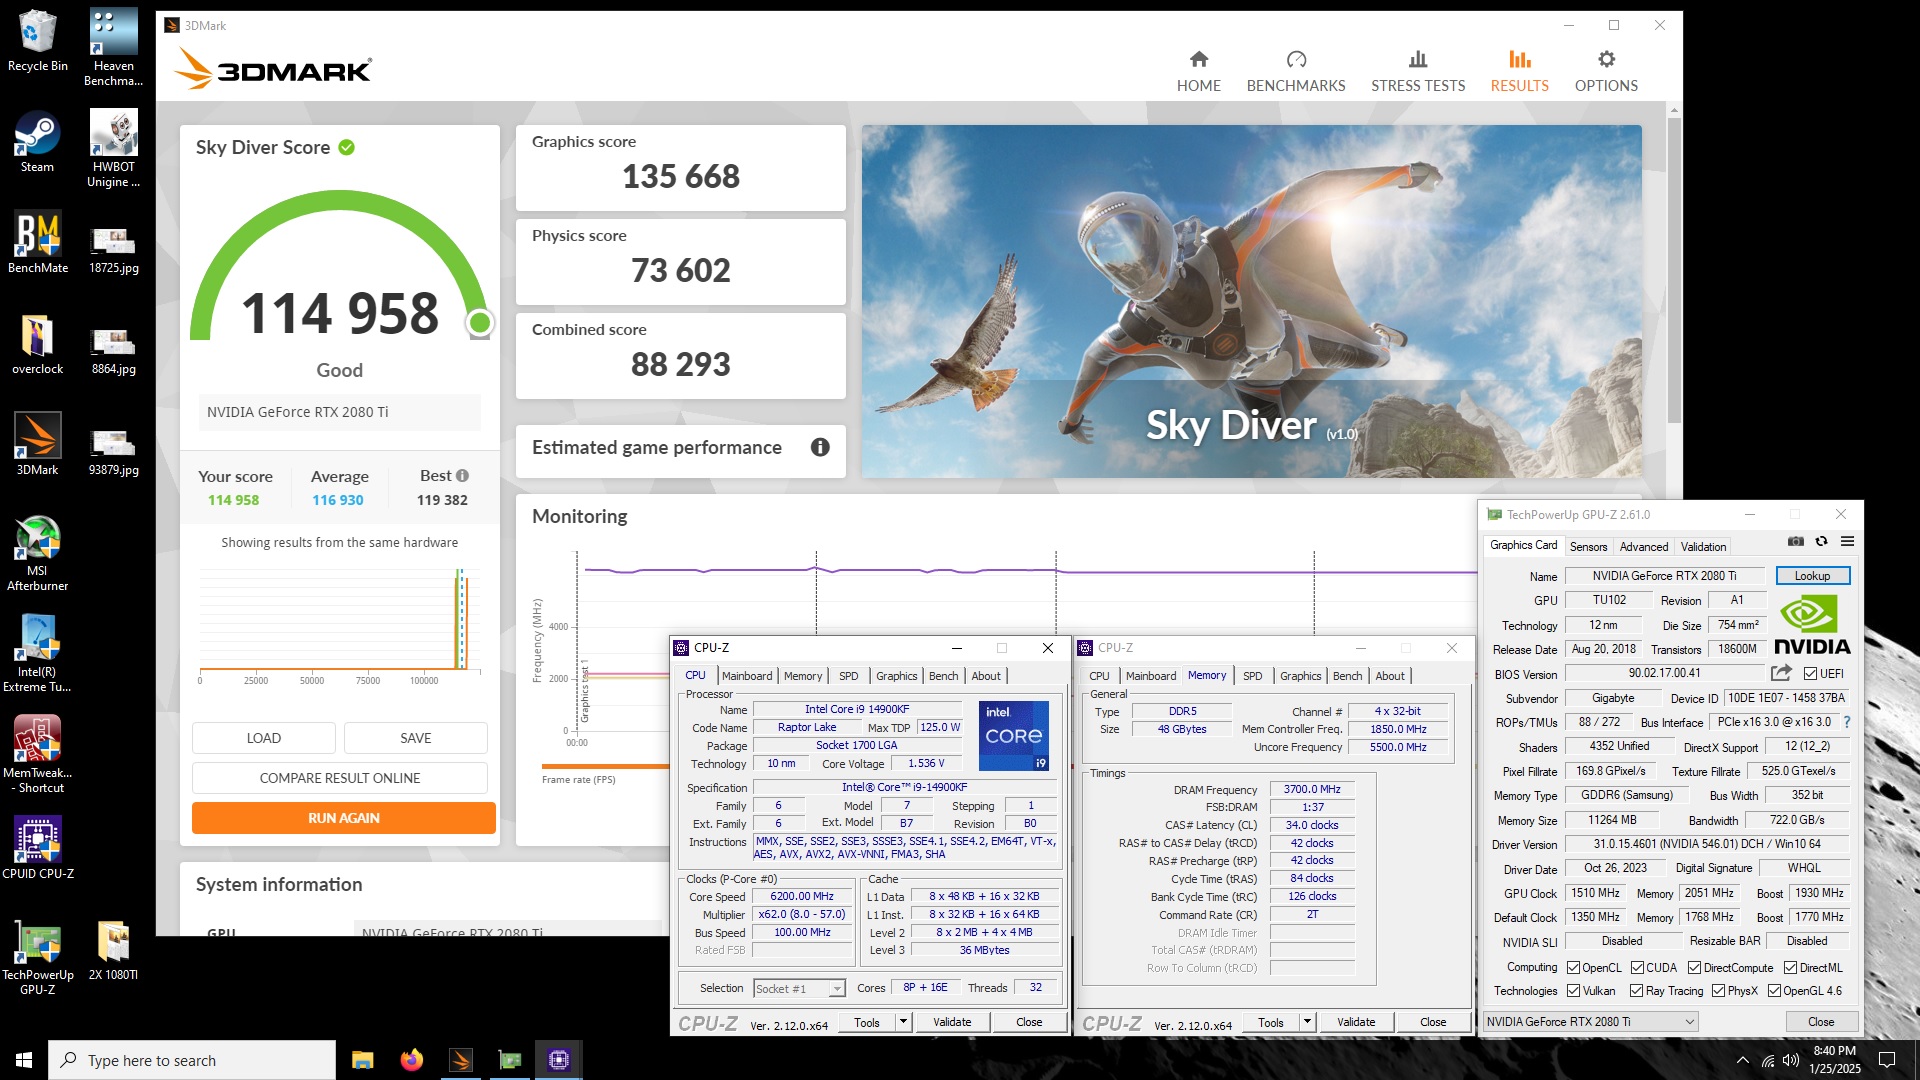Select the 3DMark desktop shortcut
The height and width of the screenshot is (1080, 1920).
click(x=38, y=444)
